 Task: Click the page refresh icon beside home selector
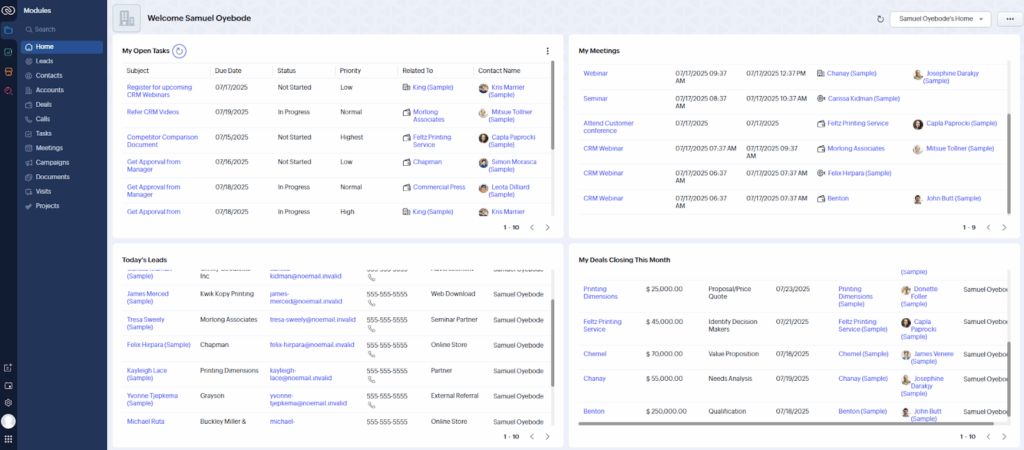point(880,19)
